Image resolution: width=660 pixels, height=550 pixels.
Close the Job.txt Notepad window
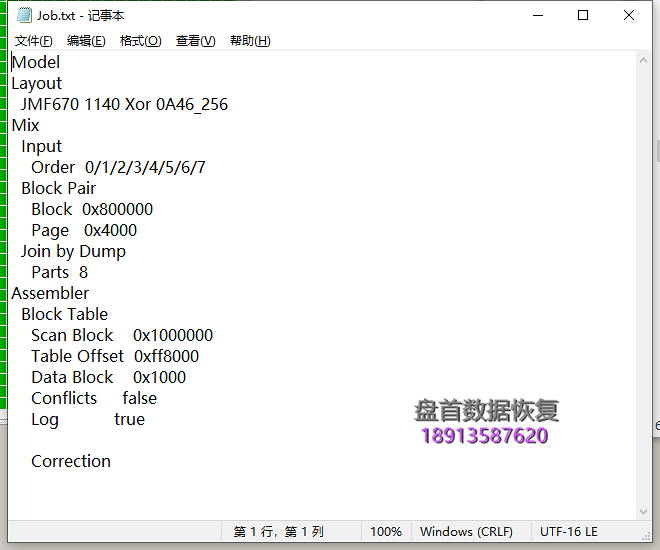[x=629, y=16]
